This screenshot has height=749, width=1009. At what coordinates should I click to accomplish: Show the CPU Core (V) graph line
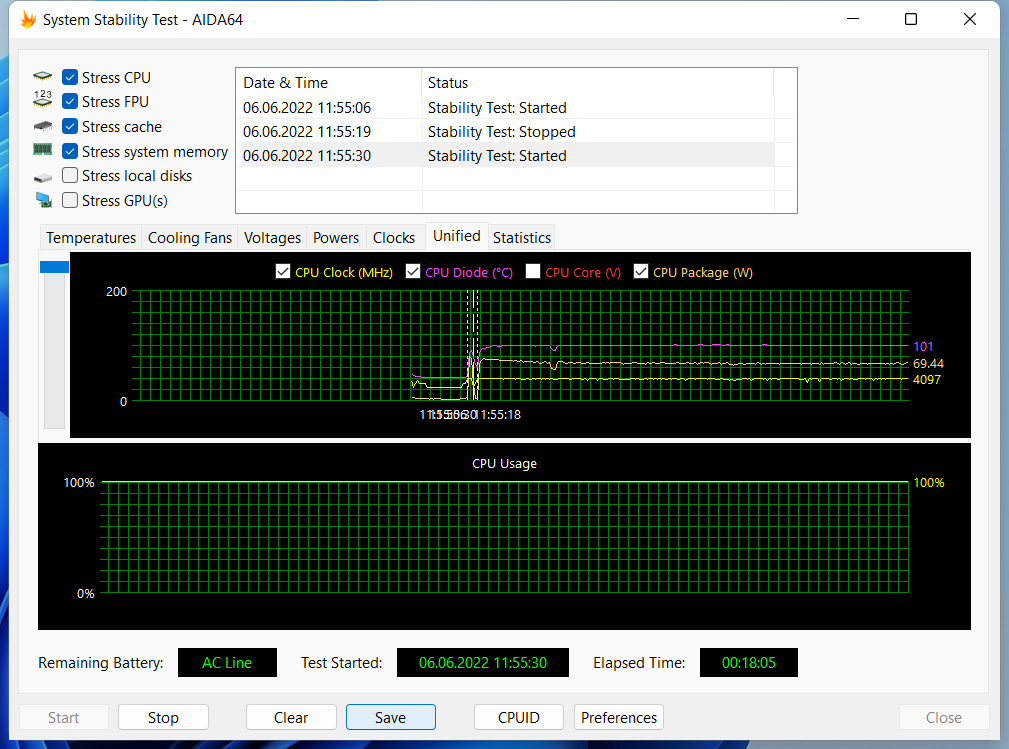(533, 272)
